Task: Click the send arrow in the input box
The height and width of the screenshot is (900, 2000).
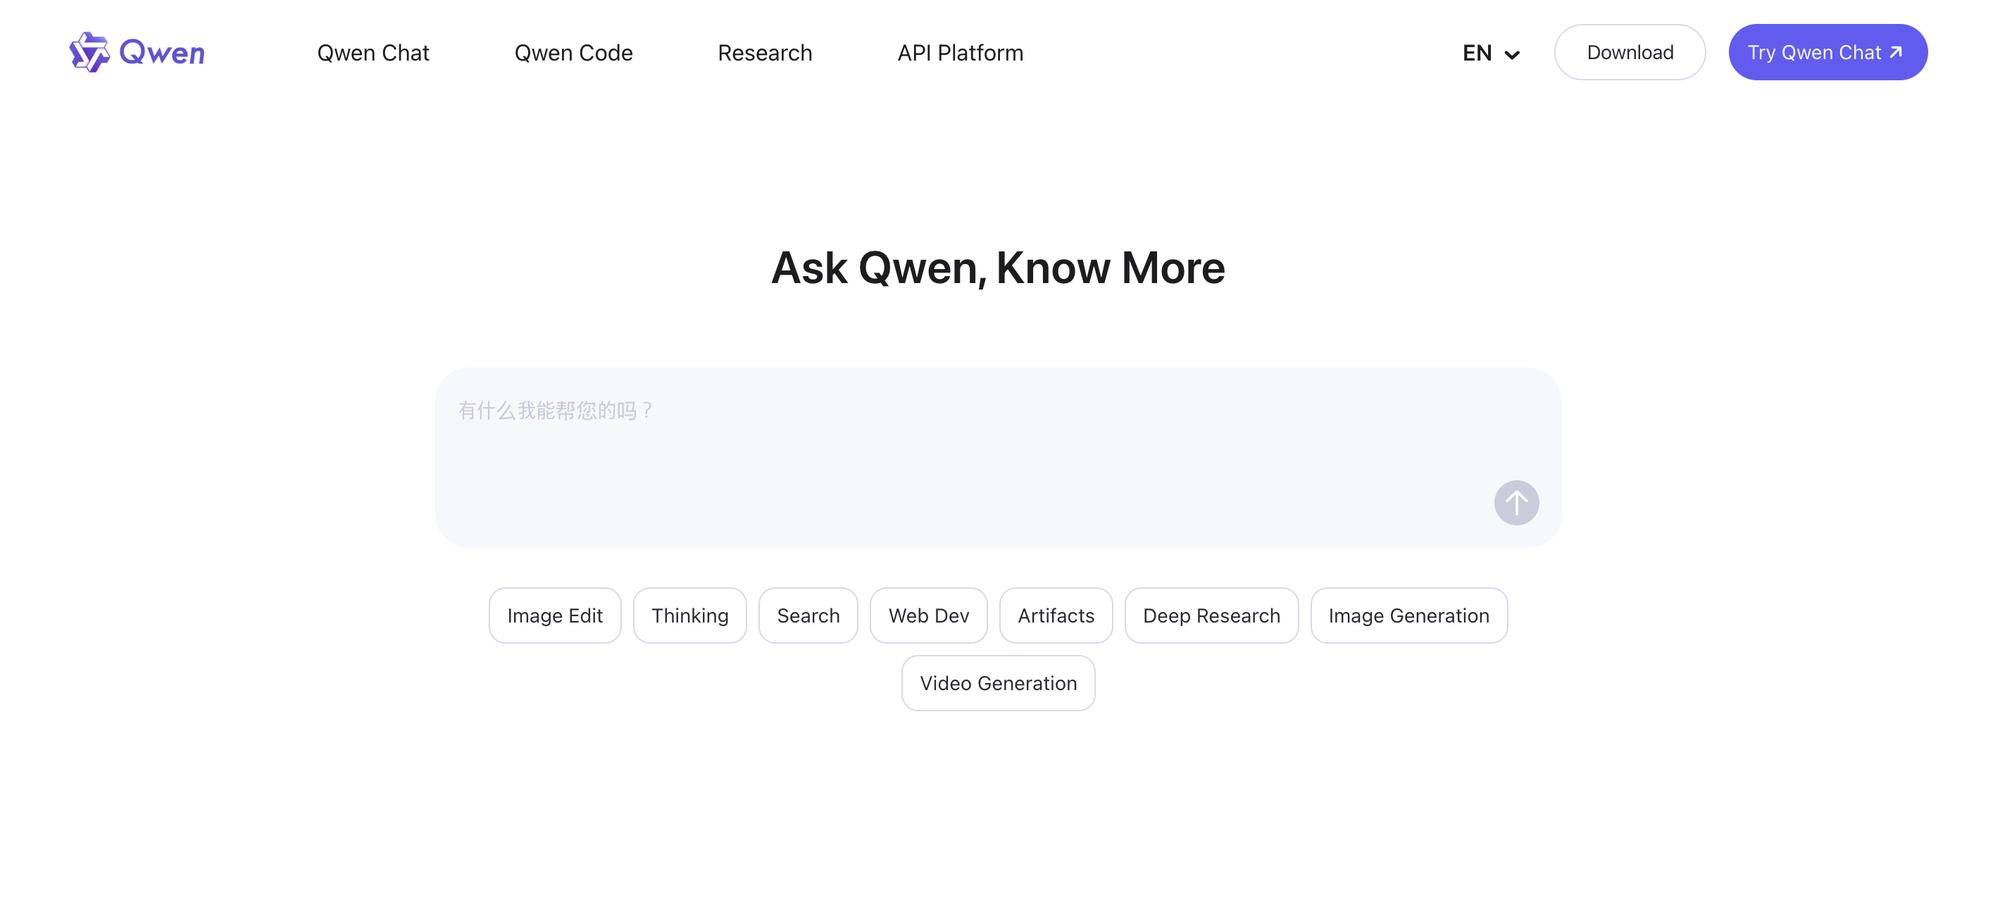Action: tap(1516, 503)
